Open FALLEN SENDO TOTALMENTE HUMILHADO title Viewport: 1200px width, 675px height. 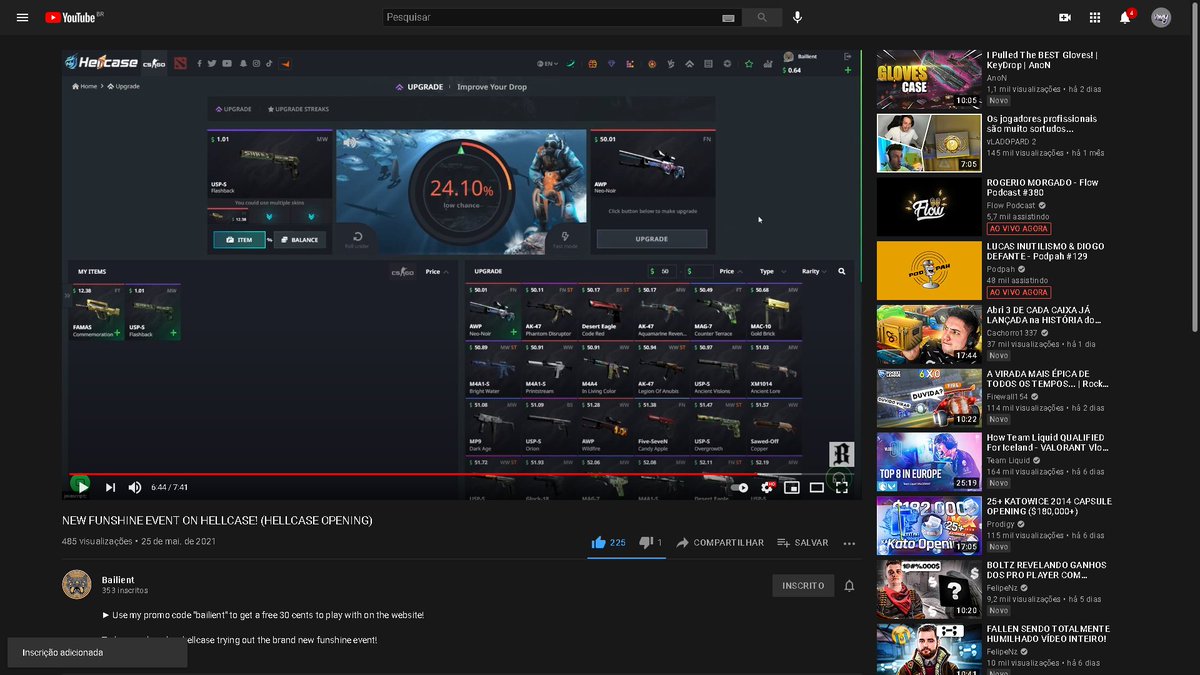(1048, 635)
